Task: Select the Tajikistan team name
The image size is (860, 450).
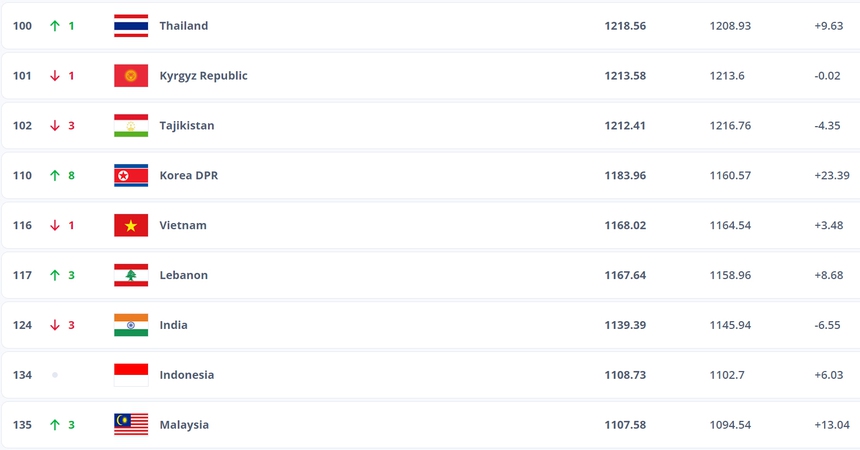Action: (187, 126)
